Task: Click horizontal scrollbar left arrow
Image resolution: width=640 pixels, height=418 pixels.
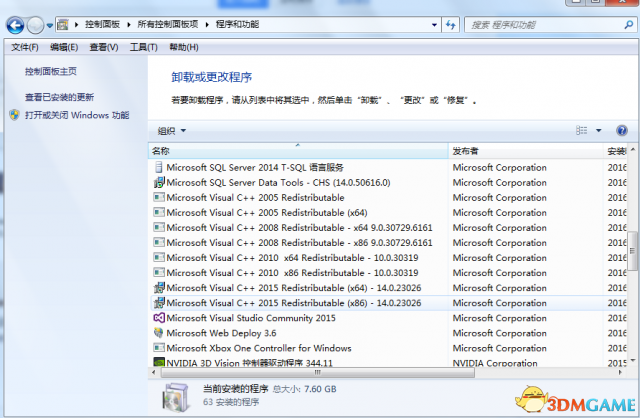Action: 154,372
